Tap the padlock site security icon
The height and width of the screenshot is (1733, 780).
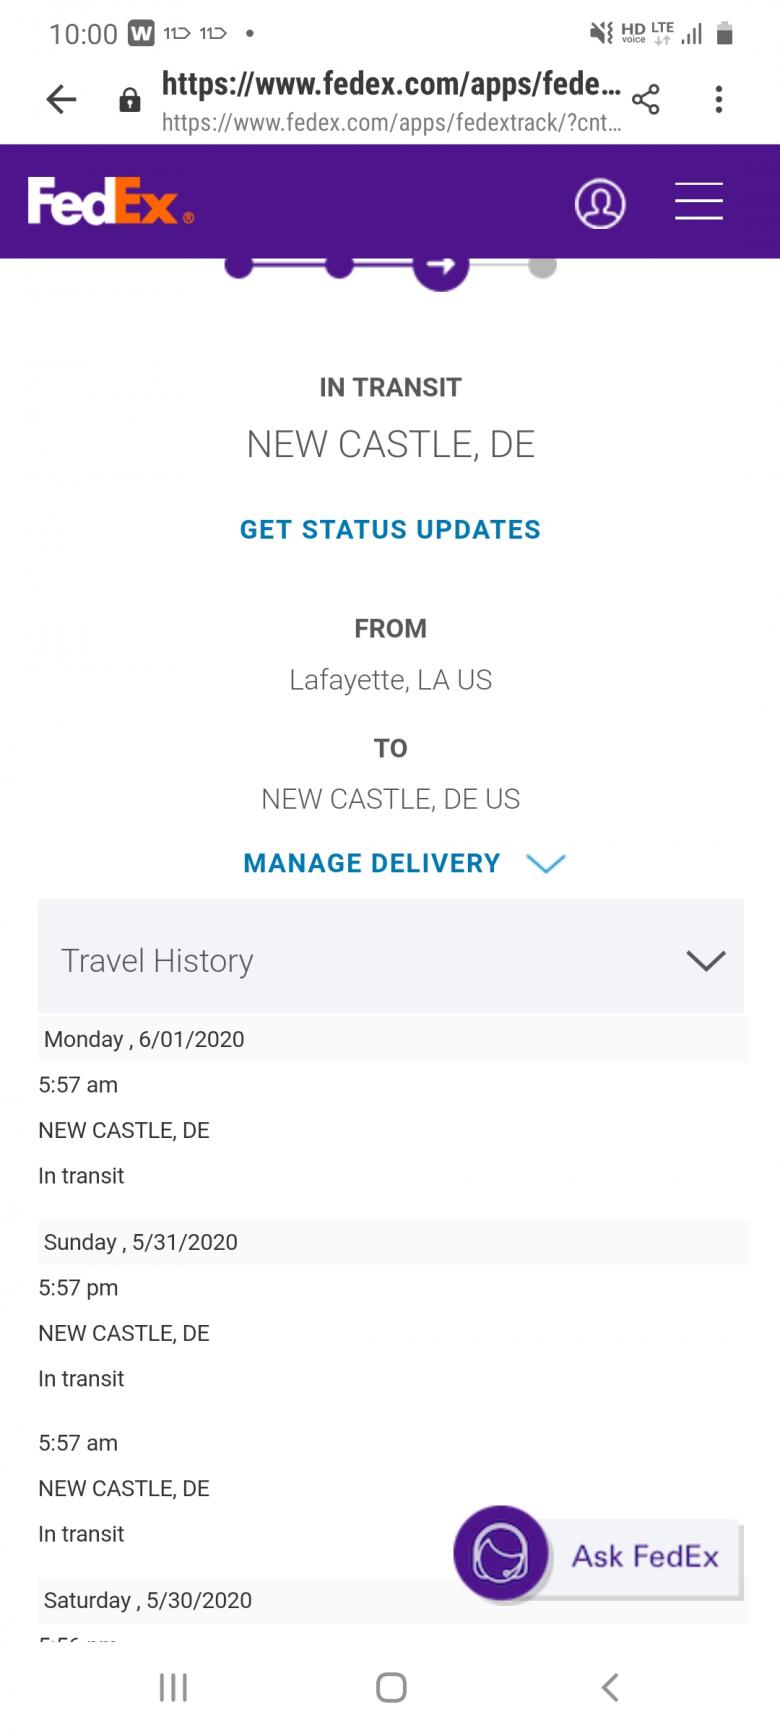pyautogui.click(x=130, y=100)
